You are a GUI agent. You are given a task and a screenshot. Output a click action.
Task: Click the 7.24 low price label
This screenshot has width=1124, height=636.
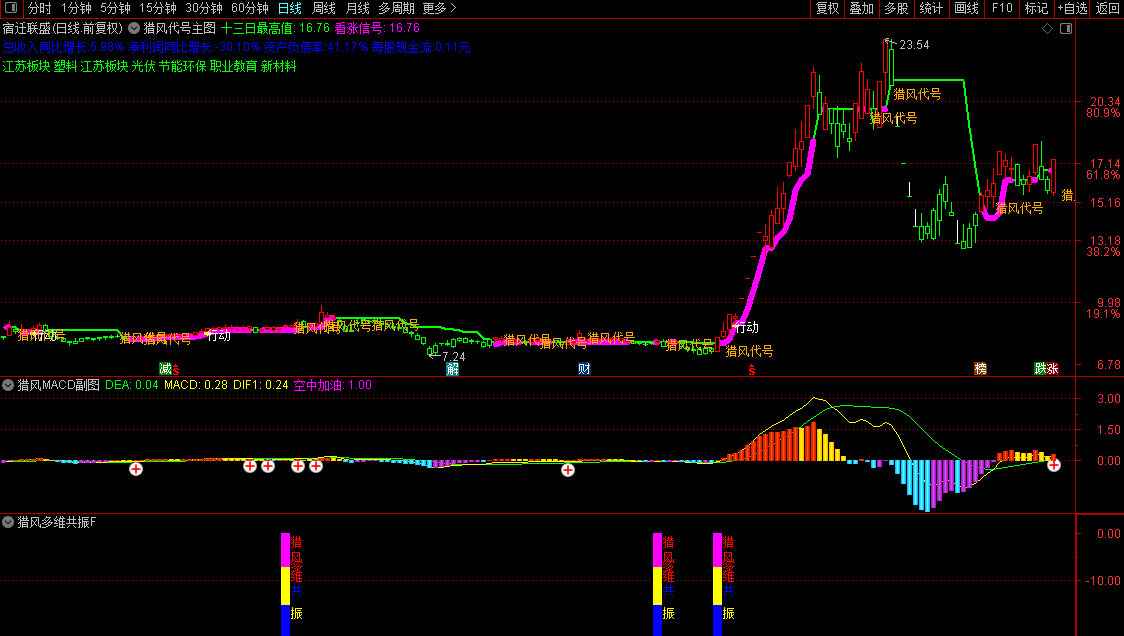(x=454, y=356)
